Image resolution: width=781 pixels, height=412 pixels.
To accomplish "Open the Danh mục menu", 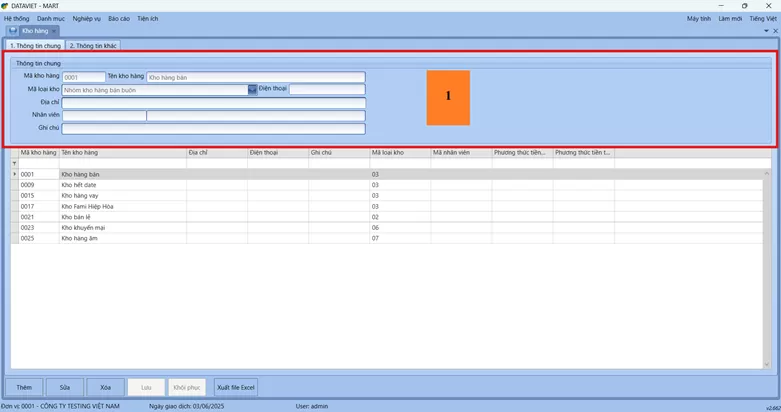I will click(x=50, y=18).
